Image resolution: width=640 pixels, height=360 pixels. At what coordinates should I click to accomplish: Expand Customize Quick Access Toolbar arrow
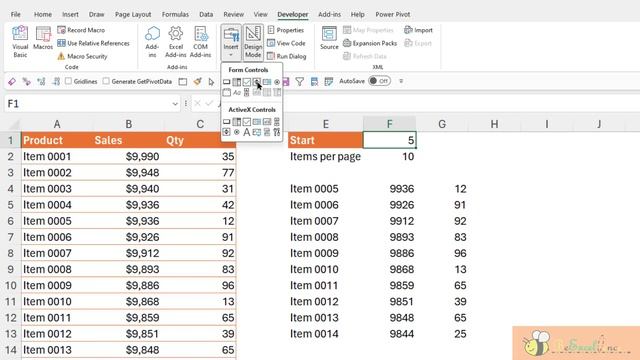401,81
